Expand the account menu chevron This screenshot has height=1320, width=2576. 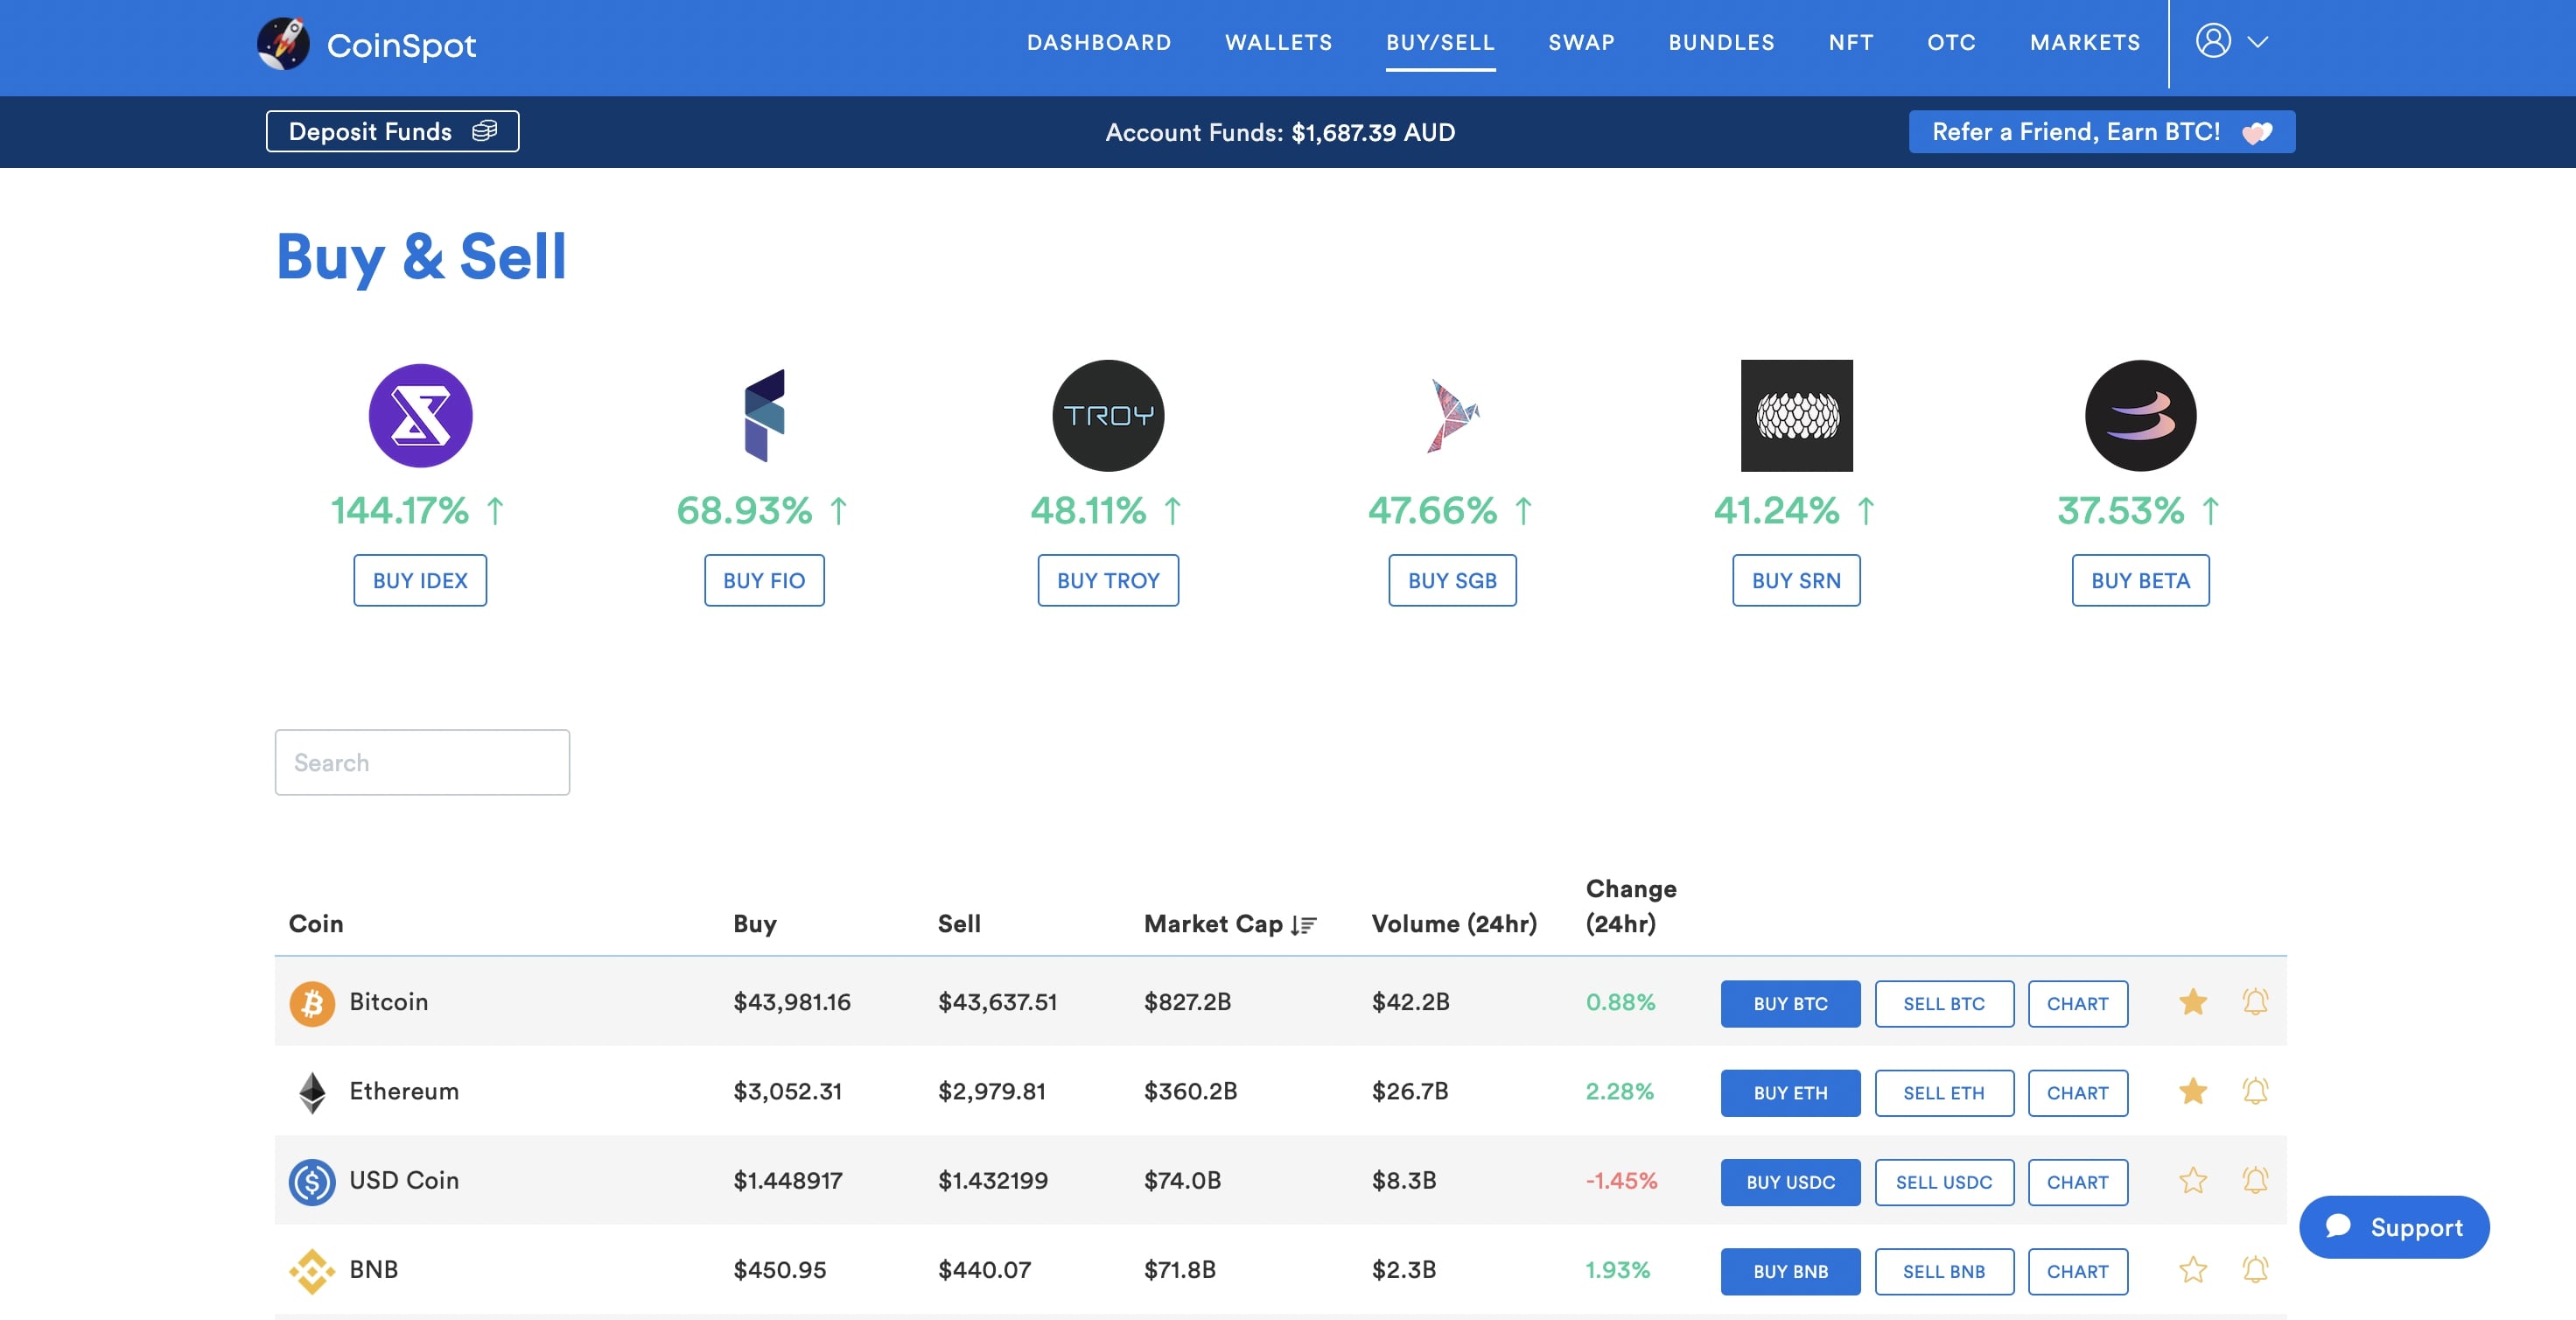click(x=2258, y=42)
